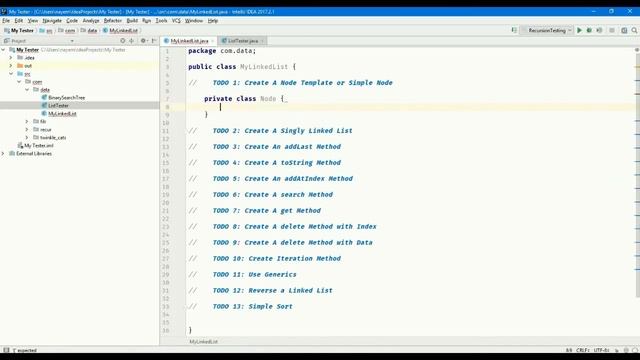The height and width of the screenshot is (360, 640).
Task: Close the MyLinkedList.java tab
Action: click(x=212, y=41)
